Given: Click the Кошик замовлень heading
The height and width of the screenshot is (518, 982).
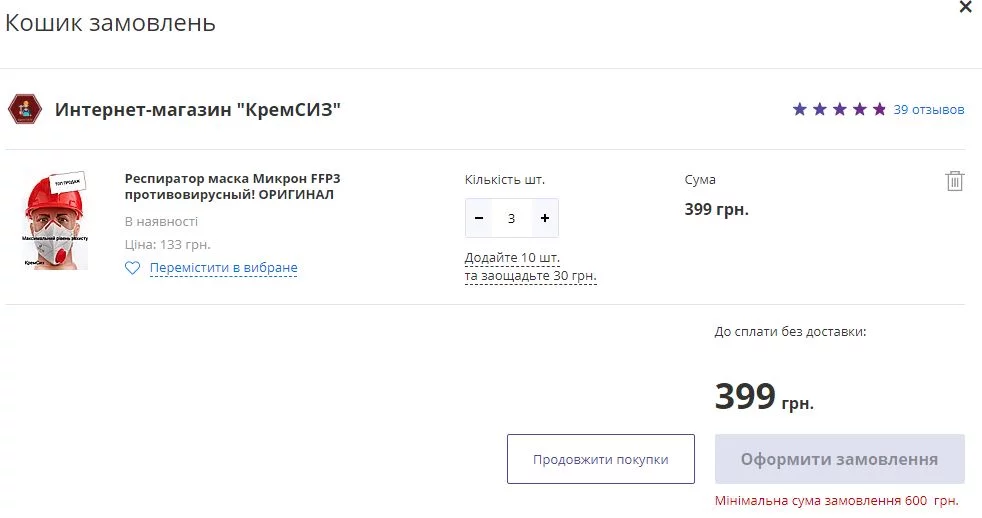Looking at the screenshot, I should [x=110, y=22].
